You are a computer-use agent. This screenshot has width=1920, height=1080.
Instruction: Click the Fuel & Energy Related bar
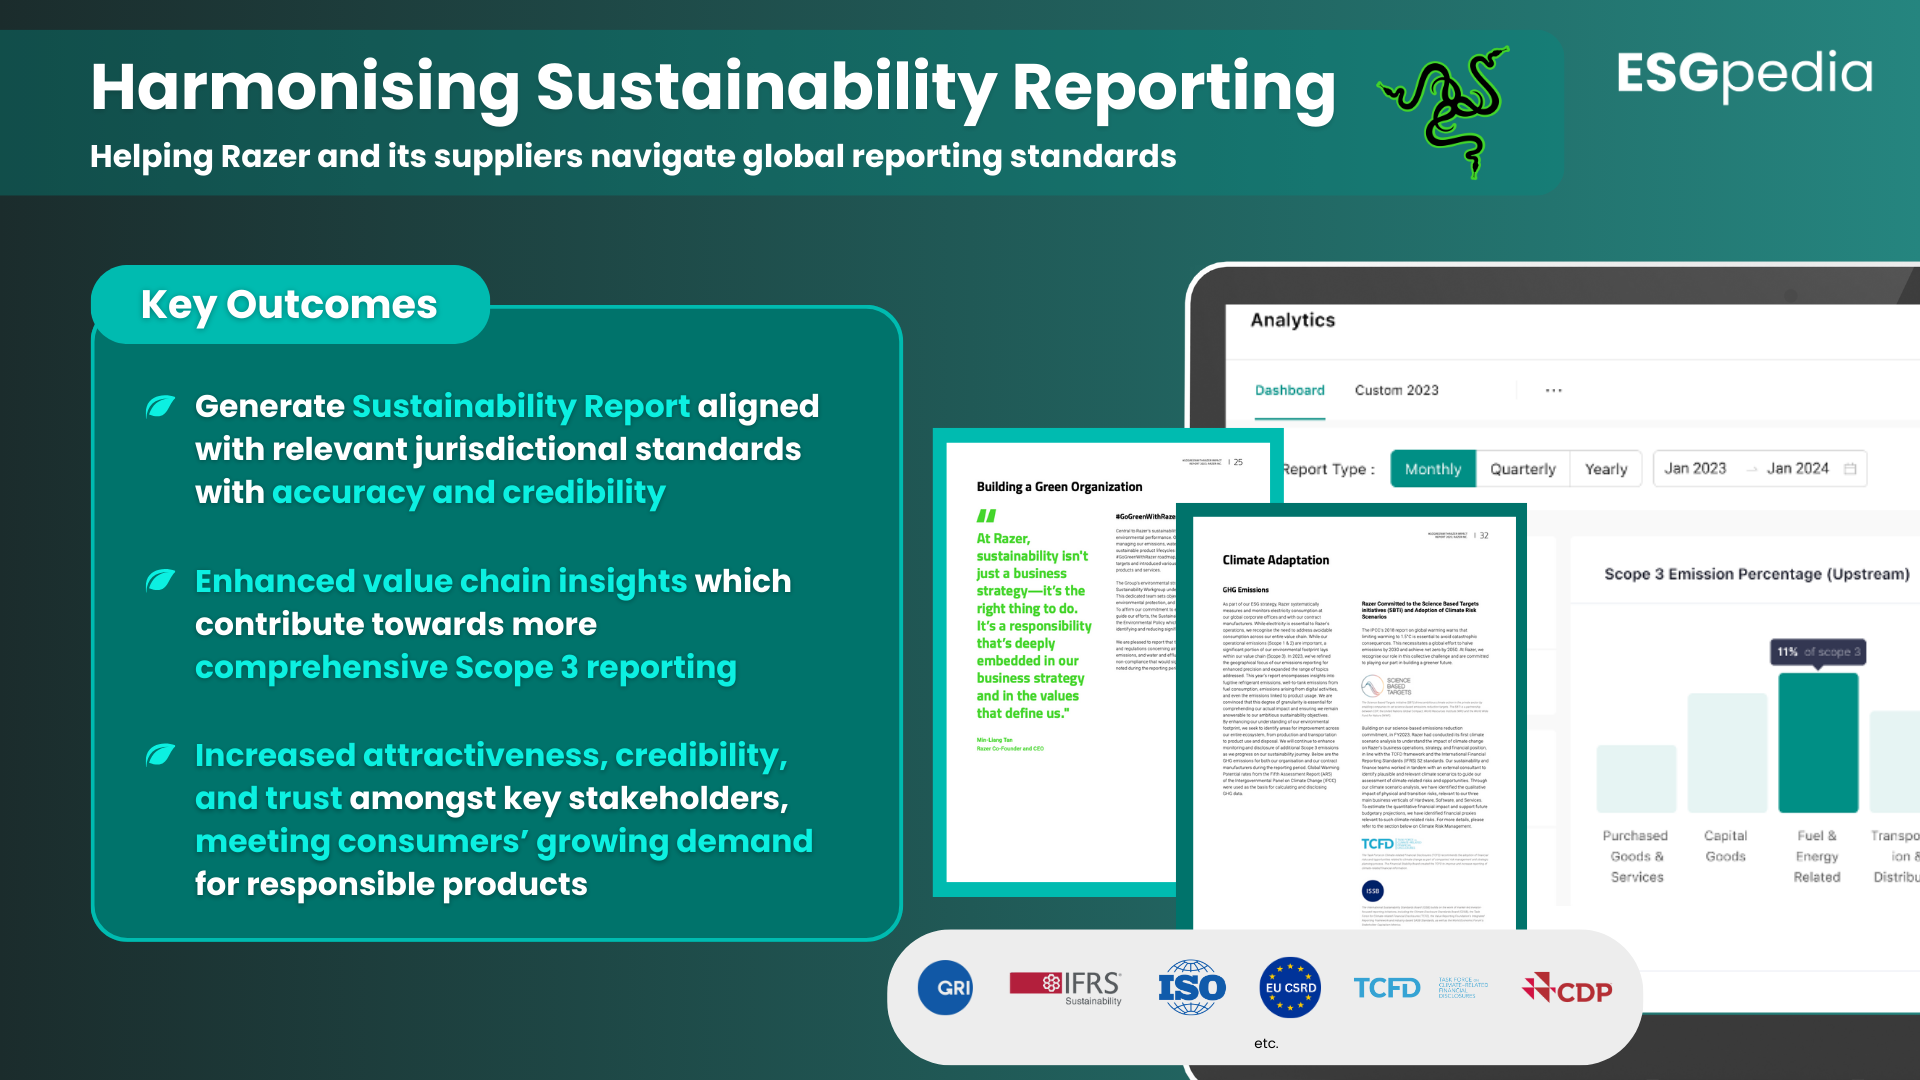(x=1818, y=742)
